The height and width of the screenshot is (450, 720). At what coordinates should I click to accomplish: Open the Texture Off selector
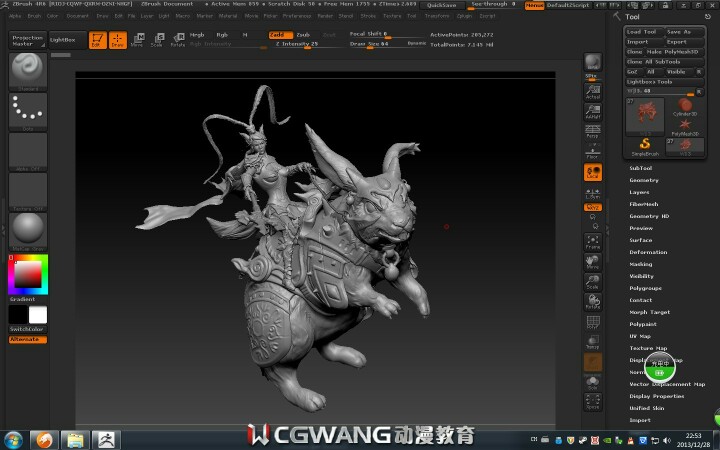(x=28, y=191)
